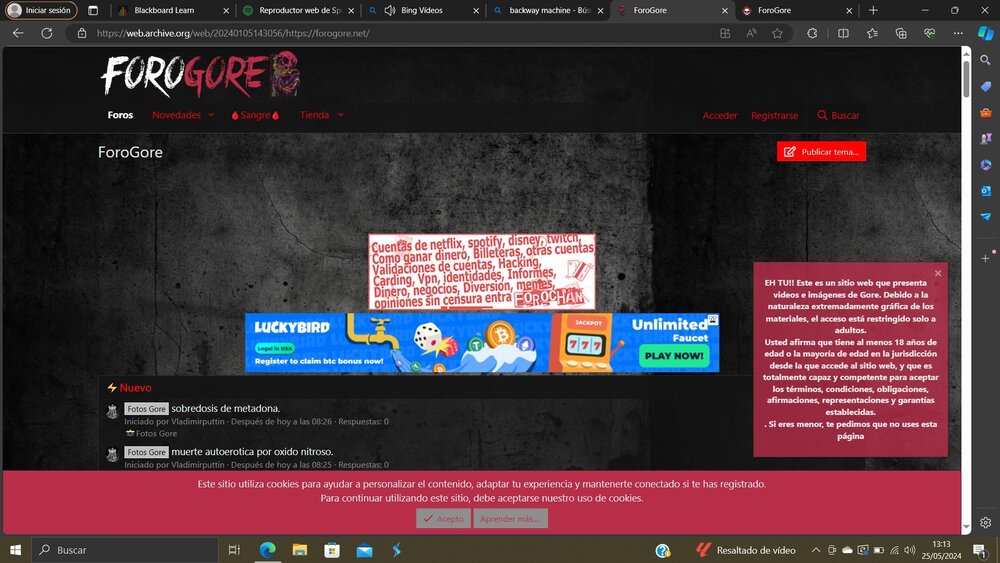Close the Bing Vídeos tab

click(476, 10)
